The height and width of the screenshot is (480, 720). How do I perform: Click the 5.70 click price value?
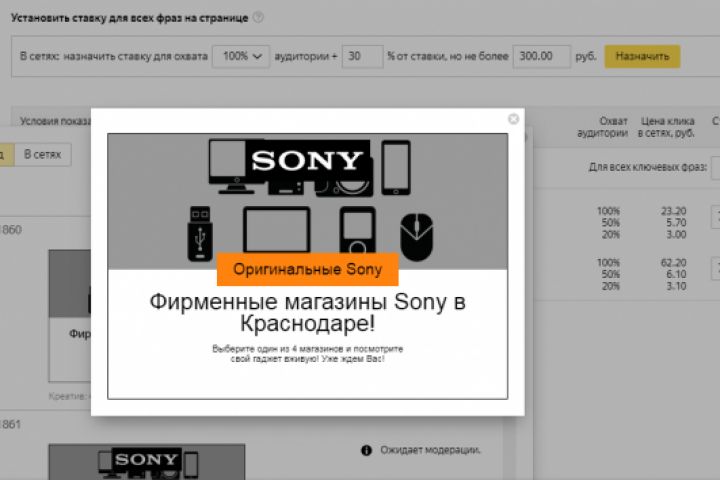(x=676, y=223)
